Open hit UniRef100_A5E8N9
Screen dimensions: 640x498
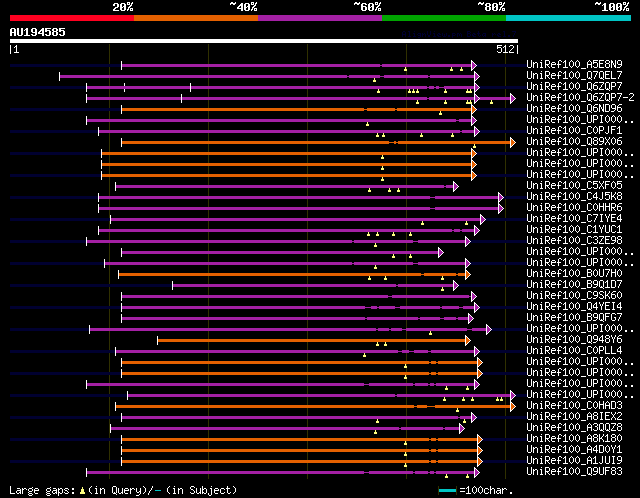point(574,64)
